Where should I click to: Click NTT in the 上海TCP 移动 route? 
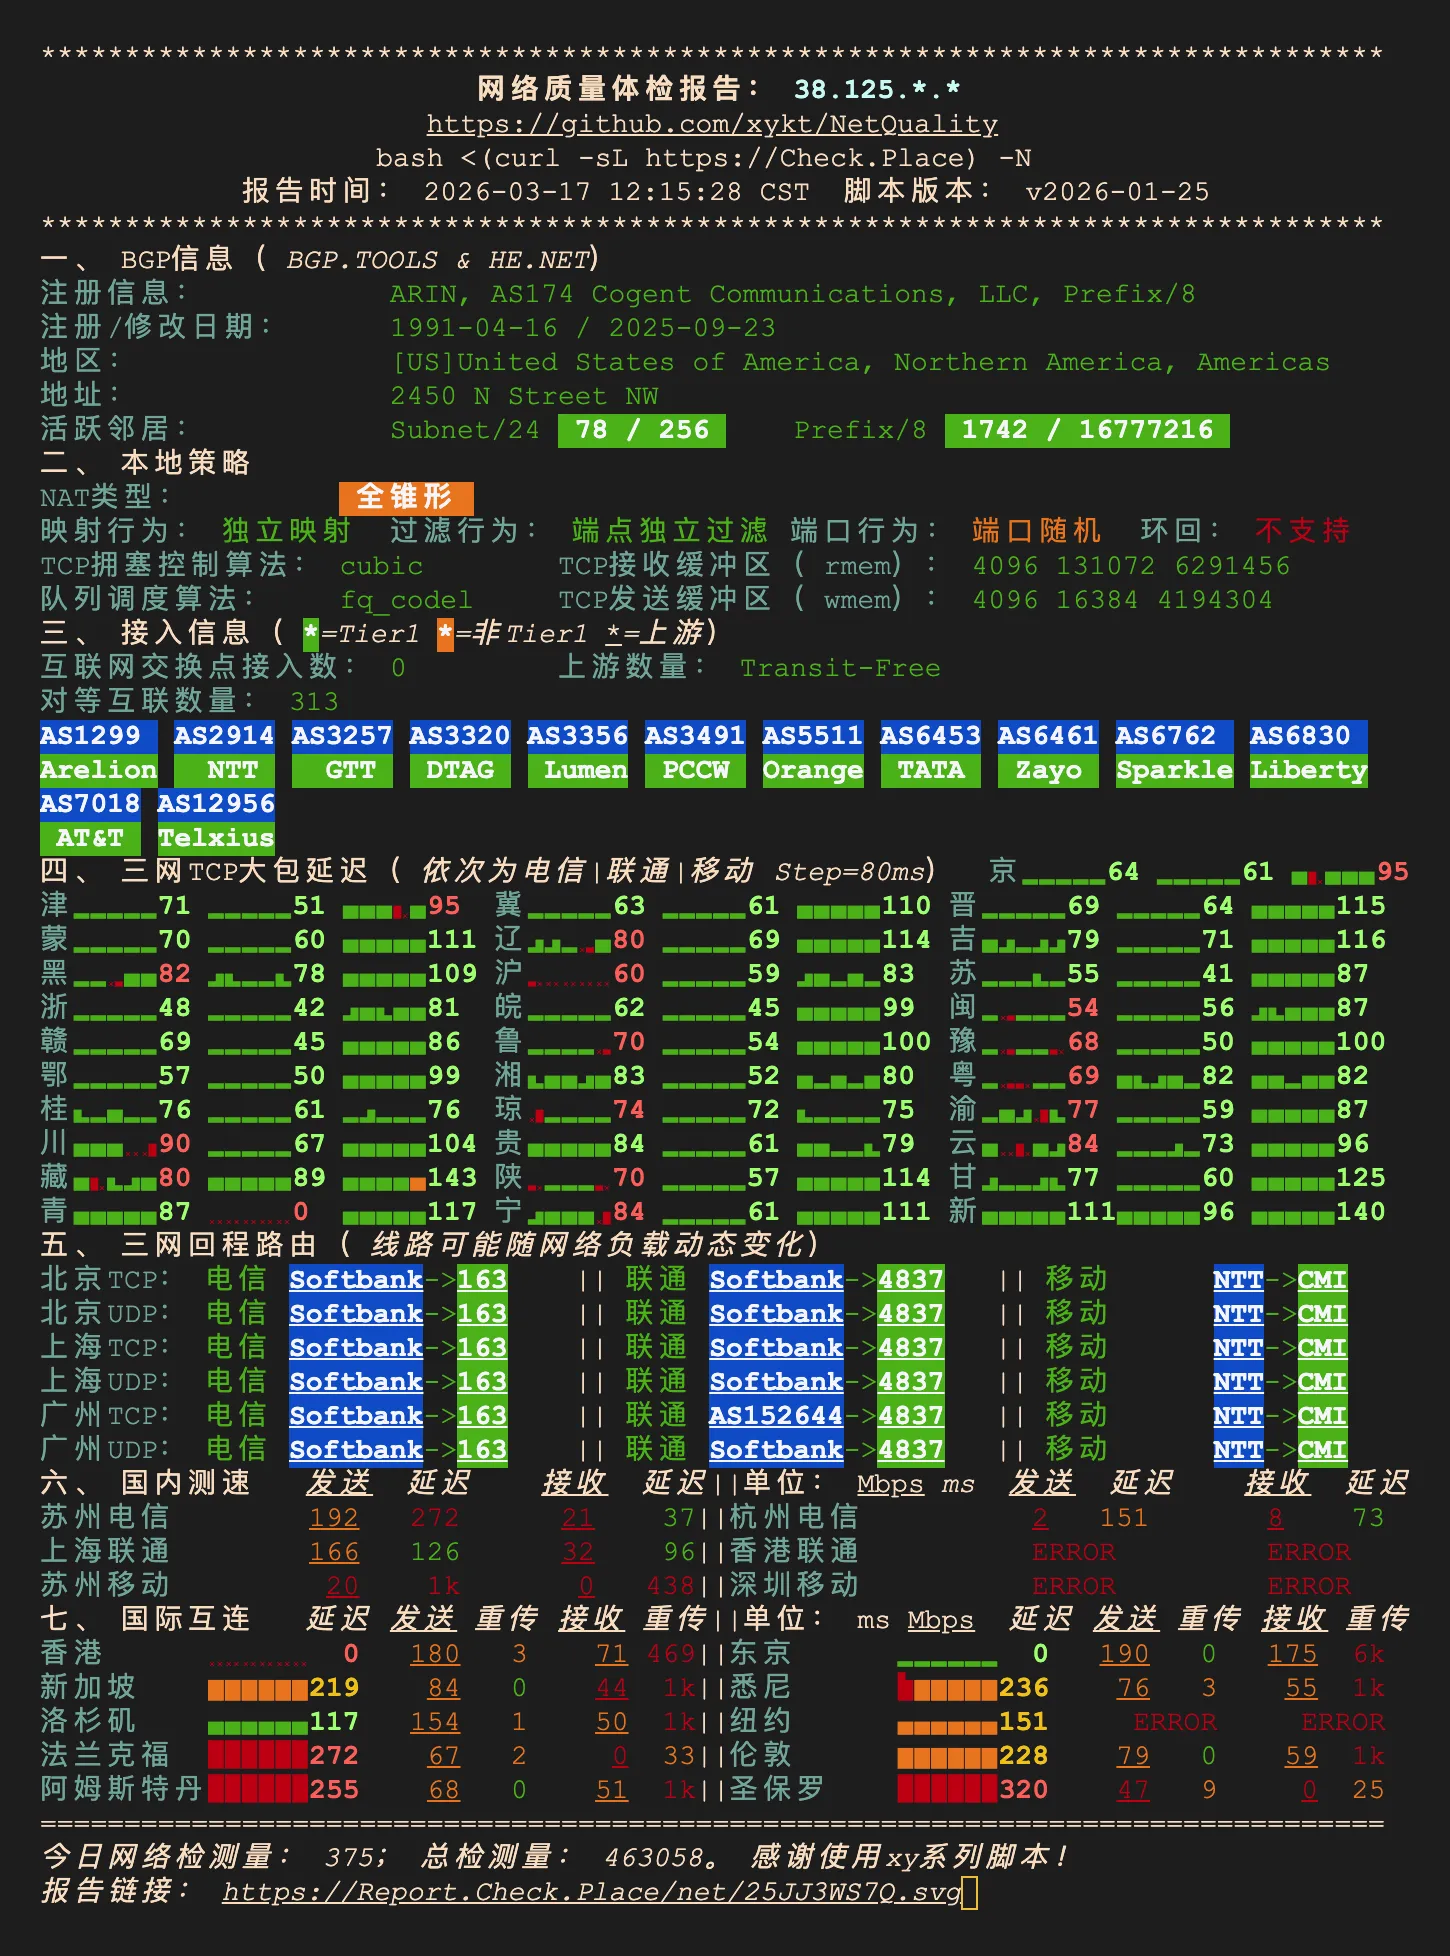(1238, 1348)
